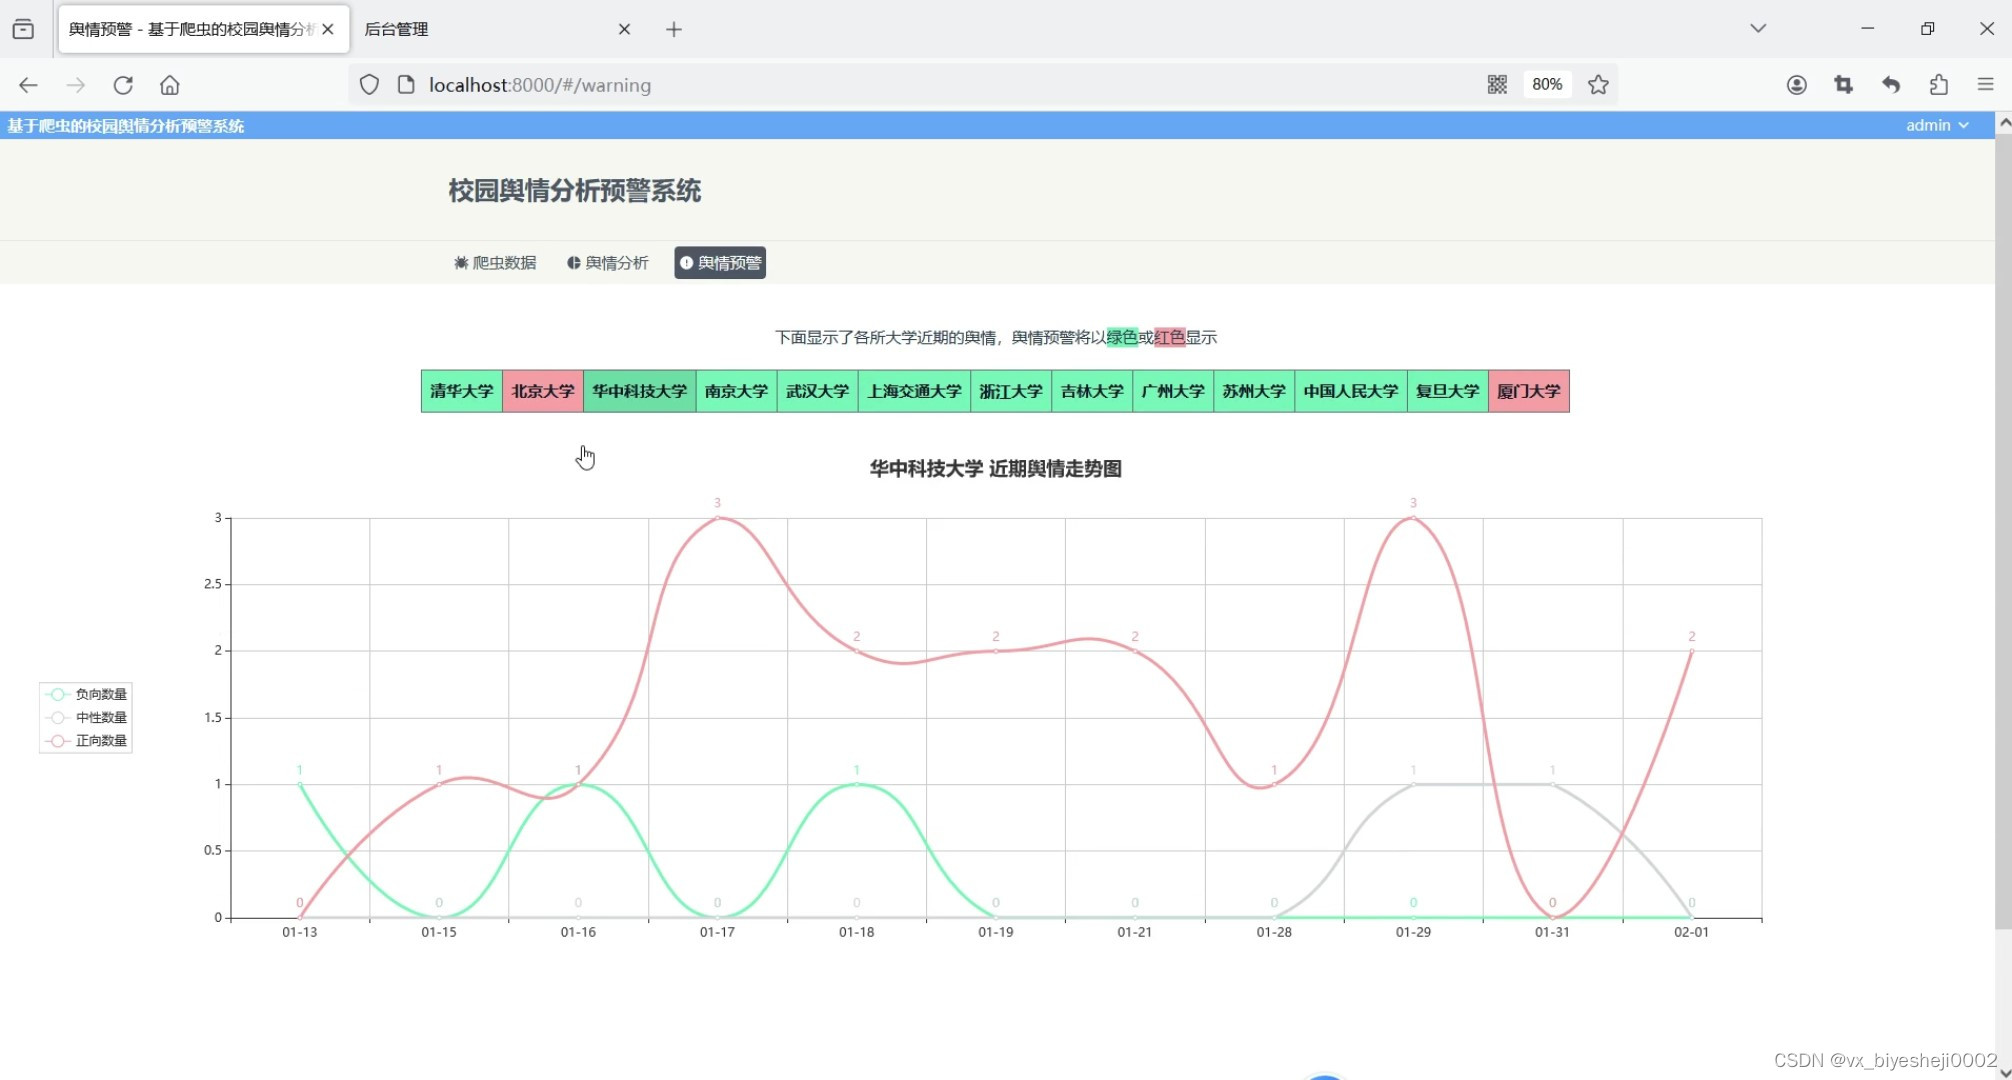The image size is (2012, 1080).
Task: Expand the admin user dropdown
Action: click(x=1936, y=125)
